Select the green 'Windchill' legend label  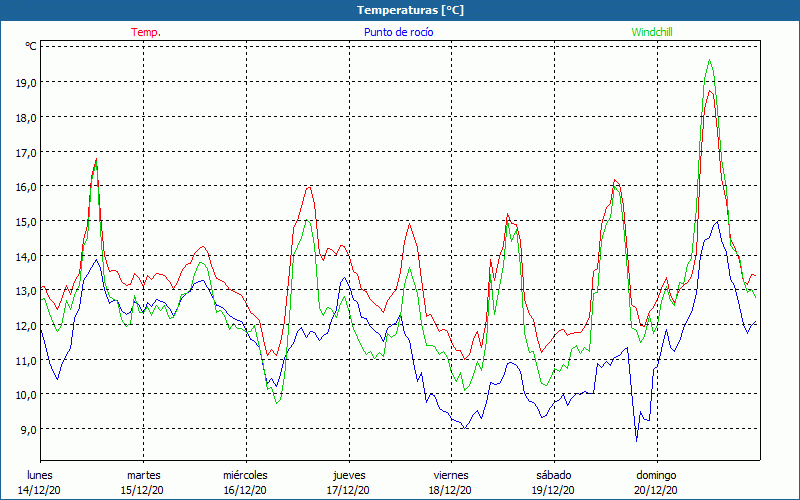pos(652,32)
